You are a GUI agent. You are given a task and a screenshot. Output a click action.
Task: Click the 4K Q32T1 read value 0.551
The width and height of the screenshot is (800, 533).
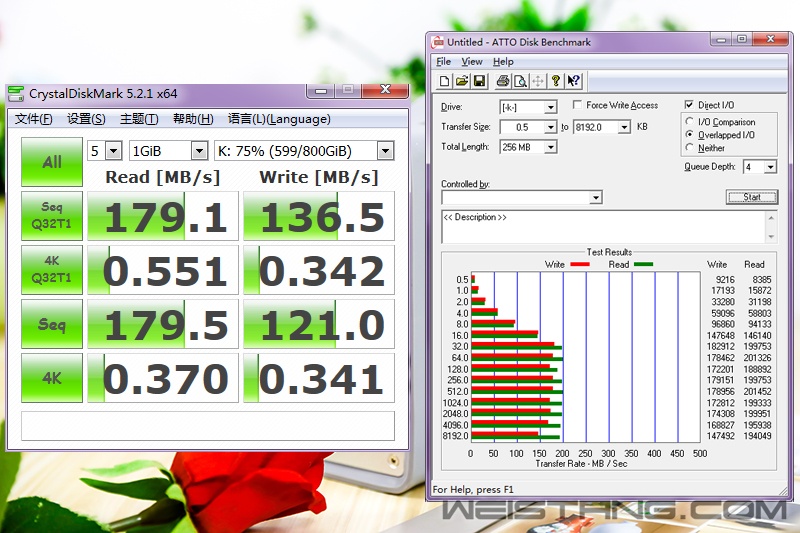[163, 270]
